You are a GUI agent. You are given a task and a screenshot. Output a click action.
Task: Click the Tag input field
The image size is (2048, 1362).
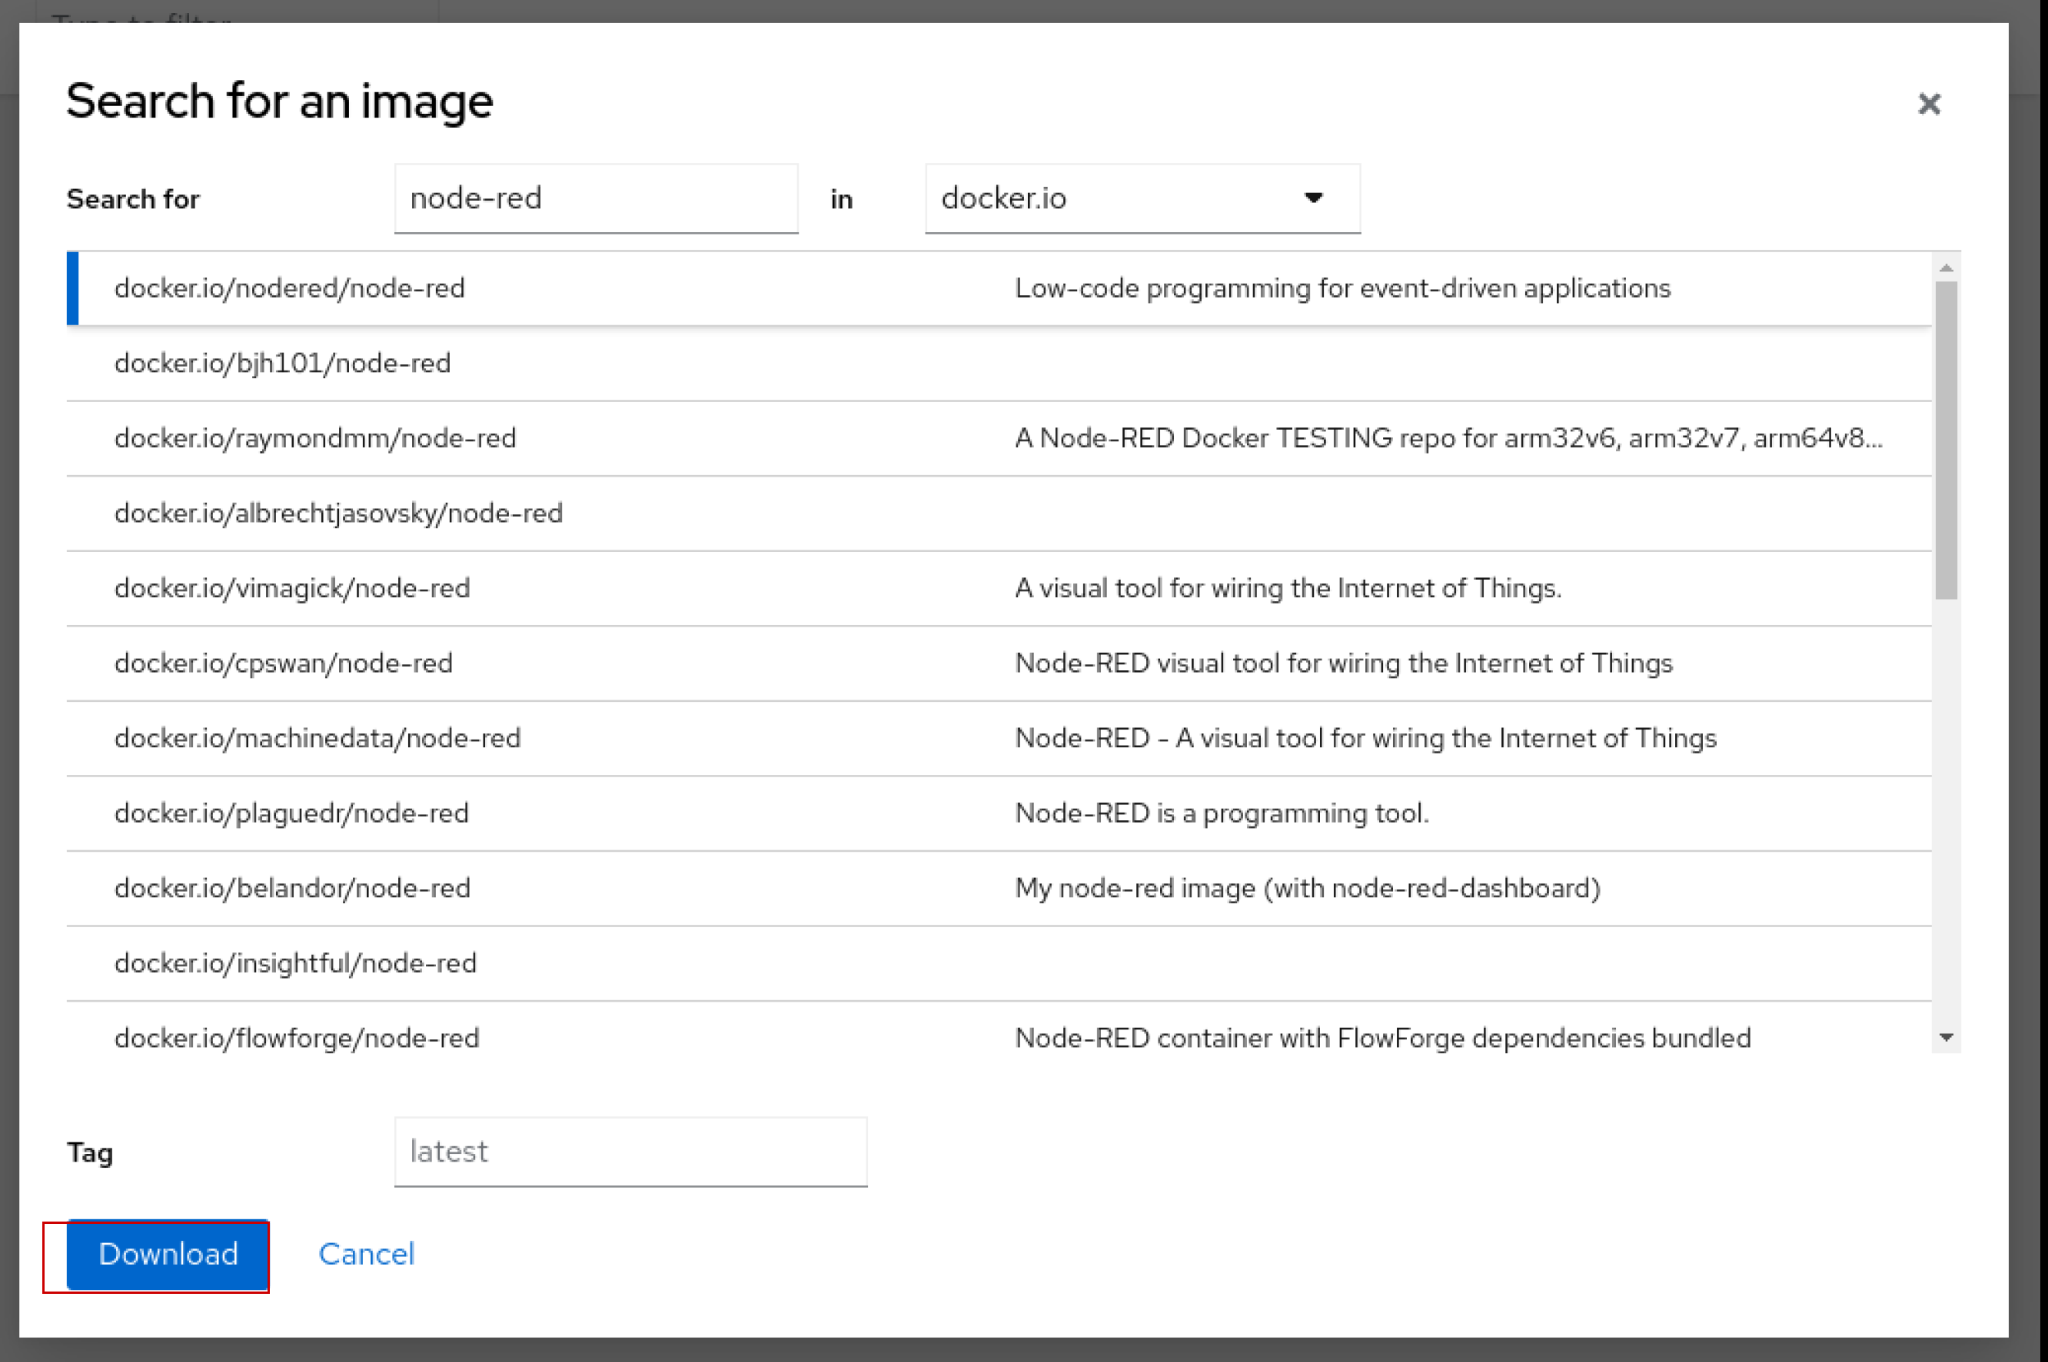(x=630, y=1152)
